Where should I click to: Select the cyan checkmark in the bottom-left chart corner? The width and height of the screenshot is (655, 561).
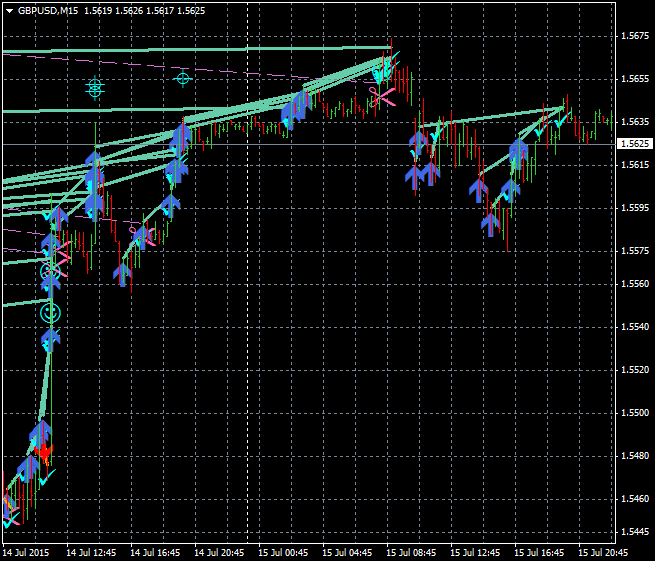click(11, 520)
